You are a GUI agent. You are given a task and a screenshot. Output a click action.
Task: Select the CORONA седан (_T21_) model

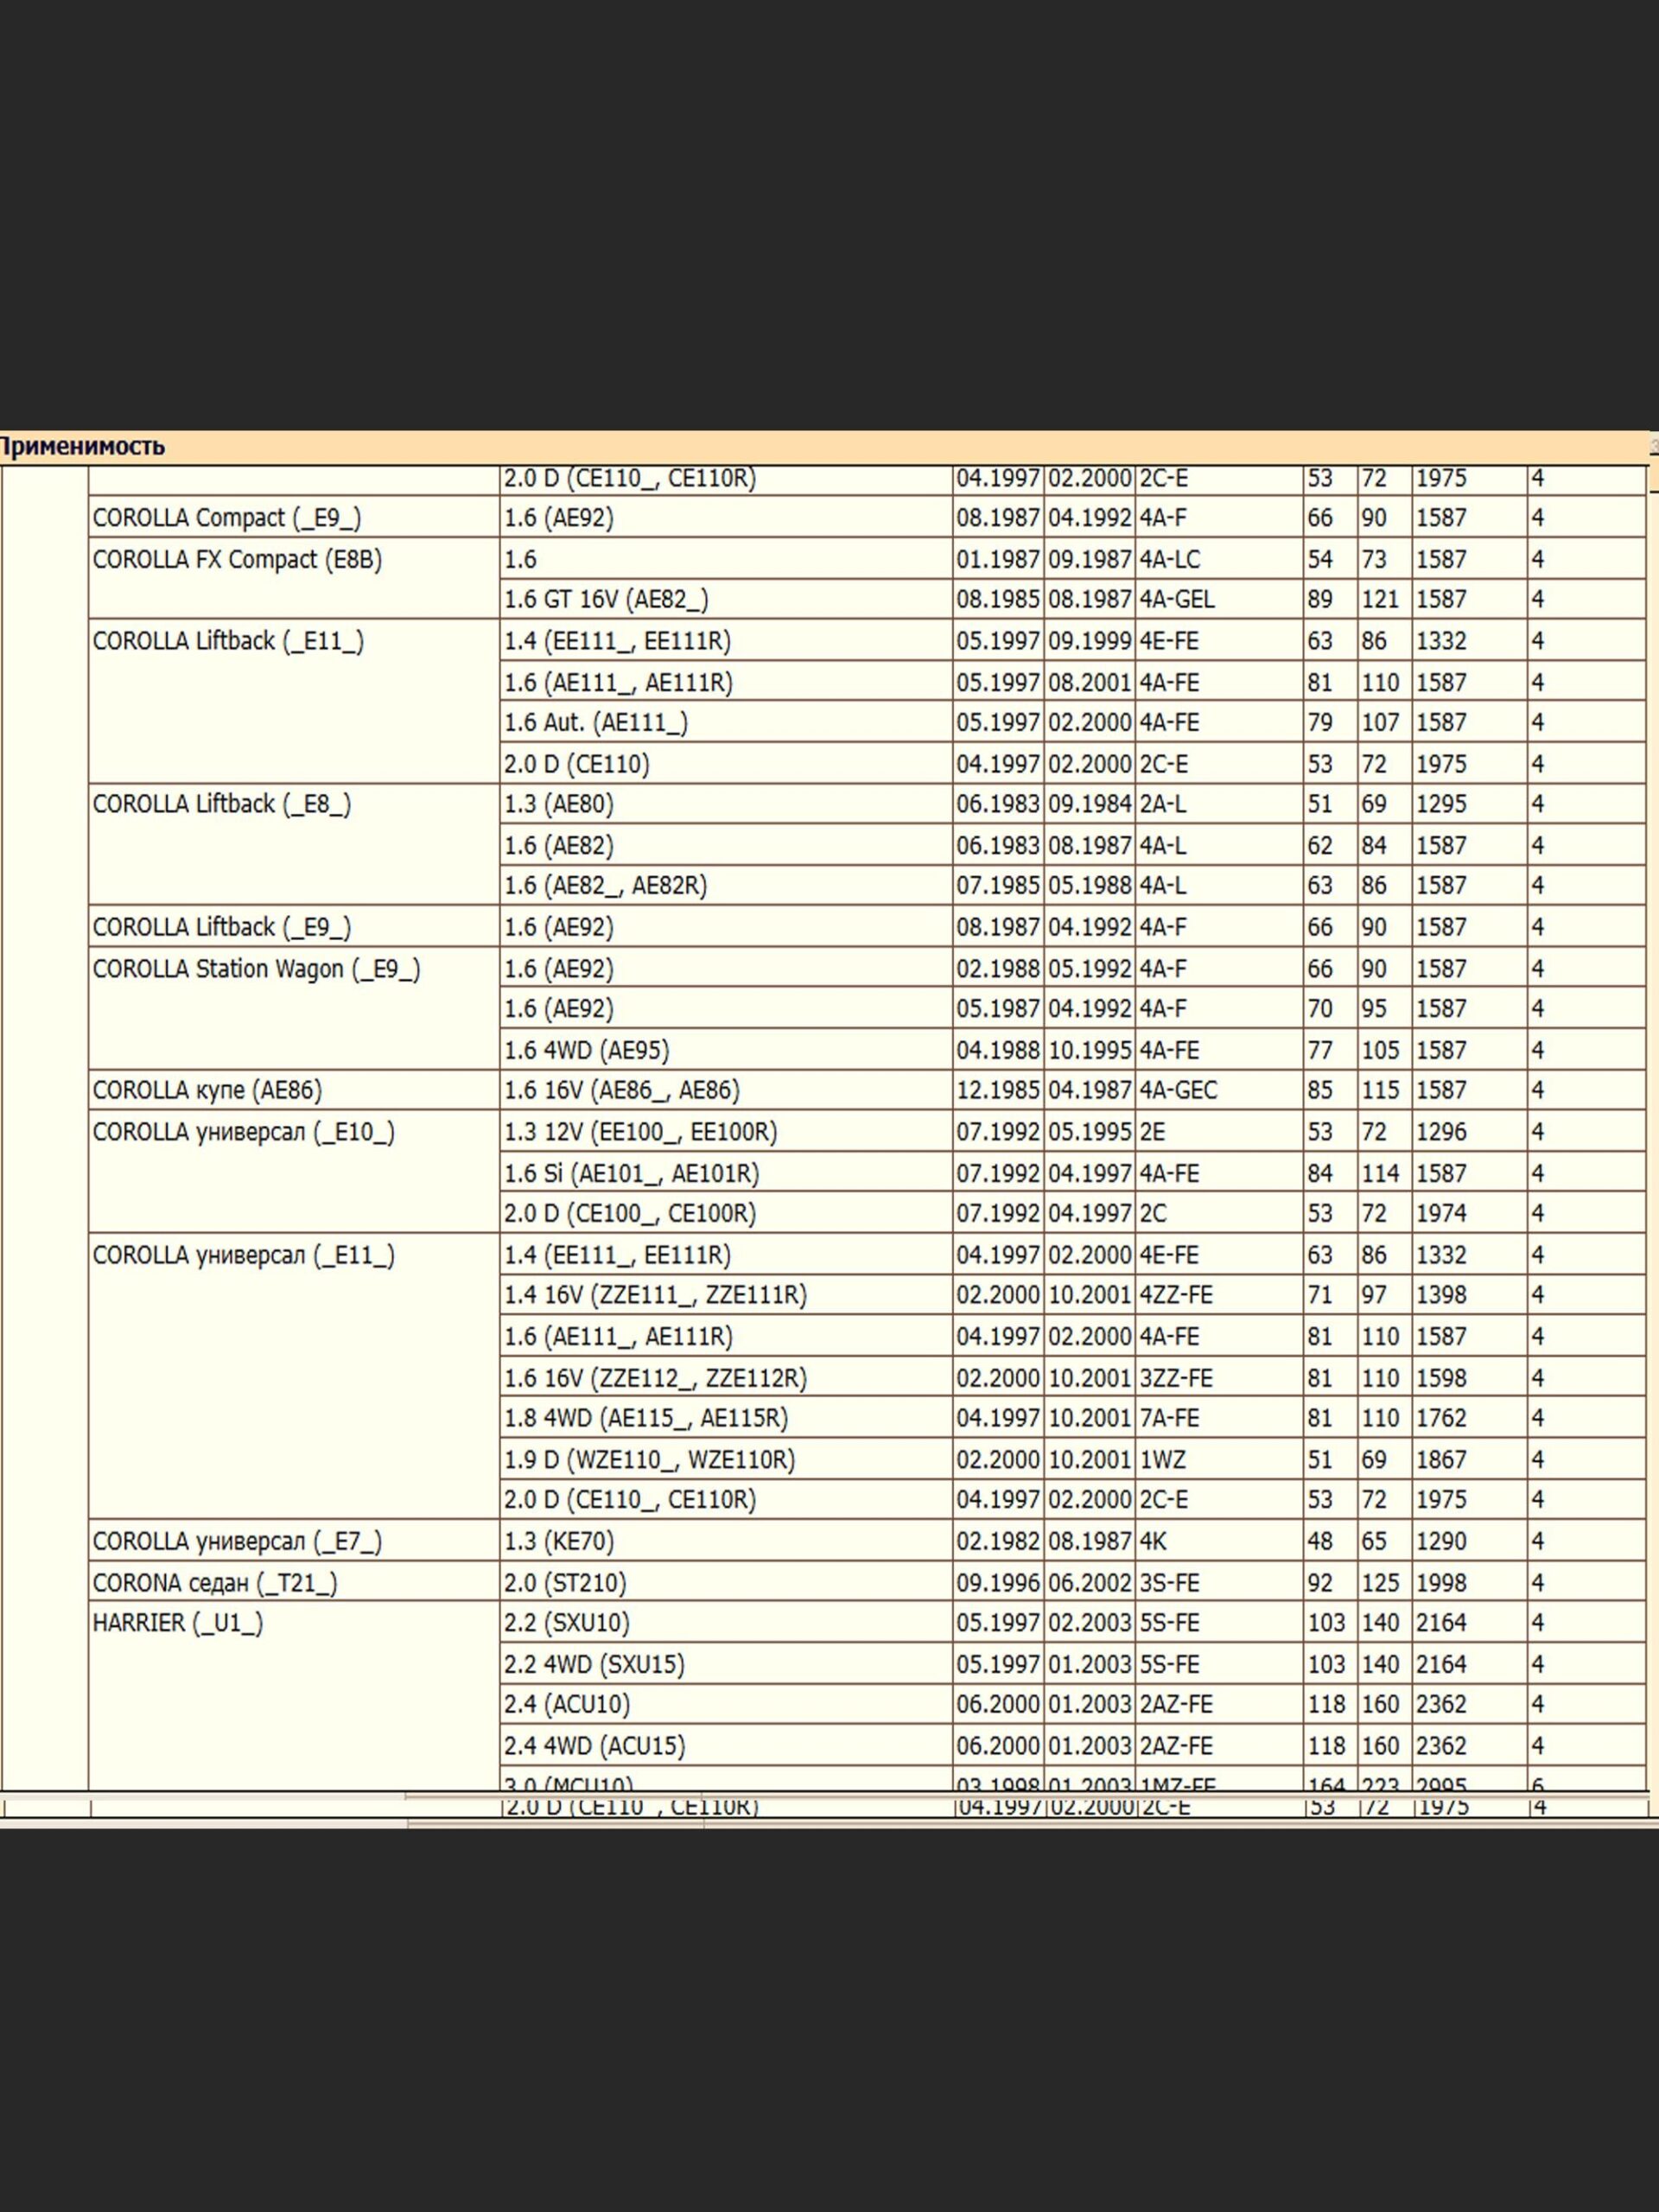pyautogui.click(x=215, y=1583)
